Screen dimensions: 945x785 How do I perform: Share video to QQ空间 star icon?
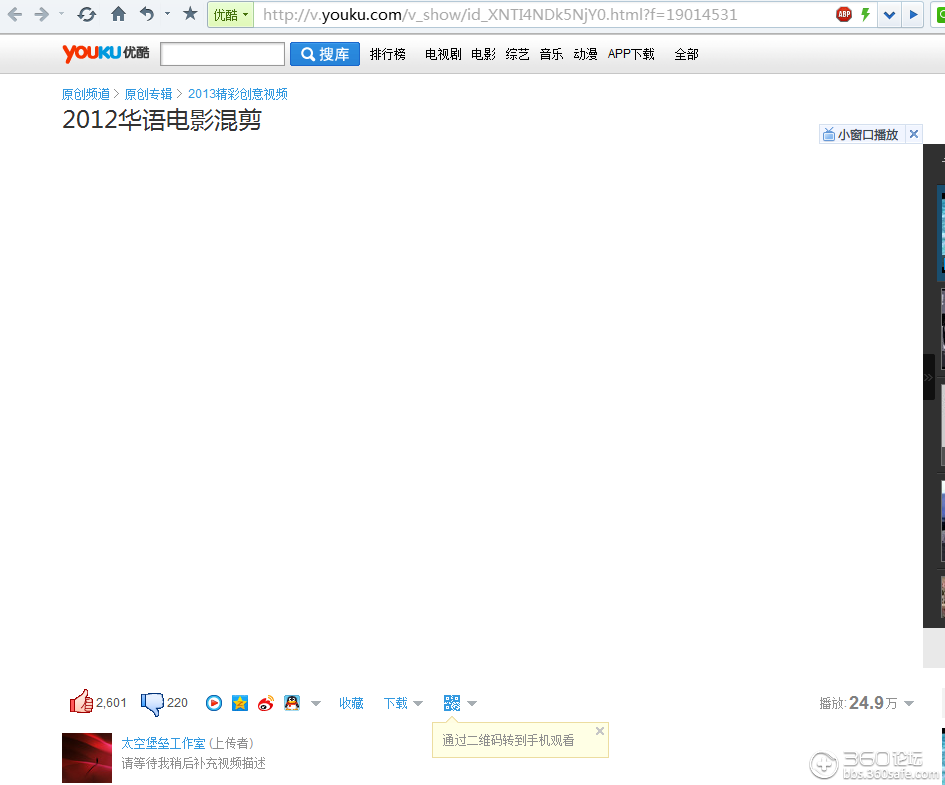click(x=239, y=702)
